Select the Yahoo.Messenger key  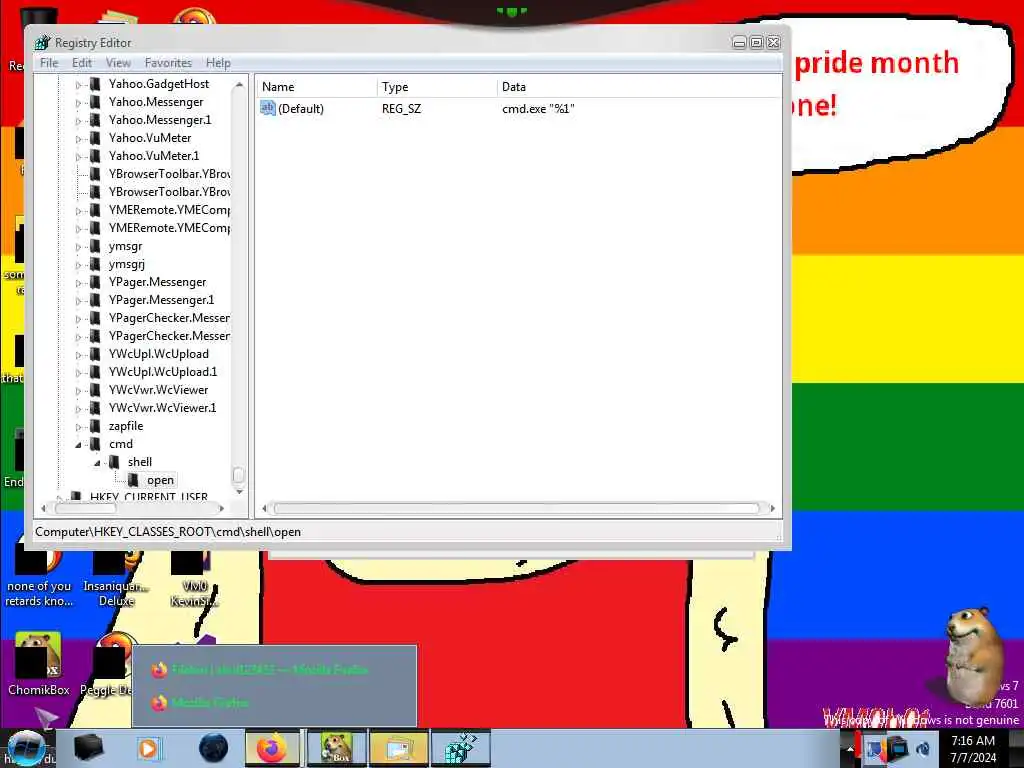156,102
